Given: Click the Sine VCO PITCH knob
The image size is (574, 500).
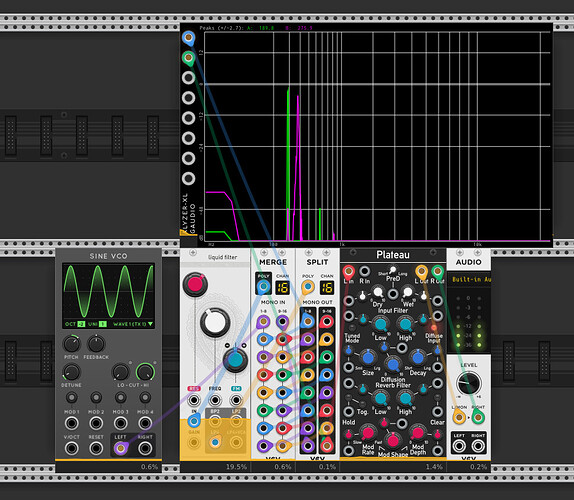Looking at the screenshot, I should click(71, 344).
